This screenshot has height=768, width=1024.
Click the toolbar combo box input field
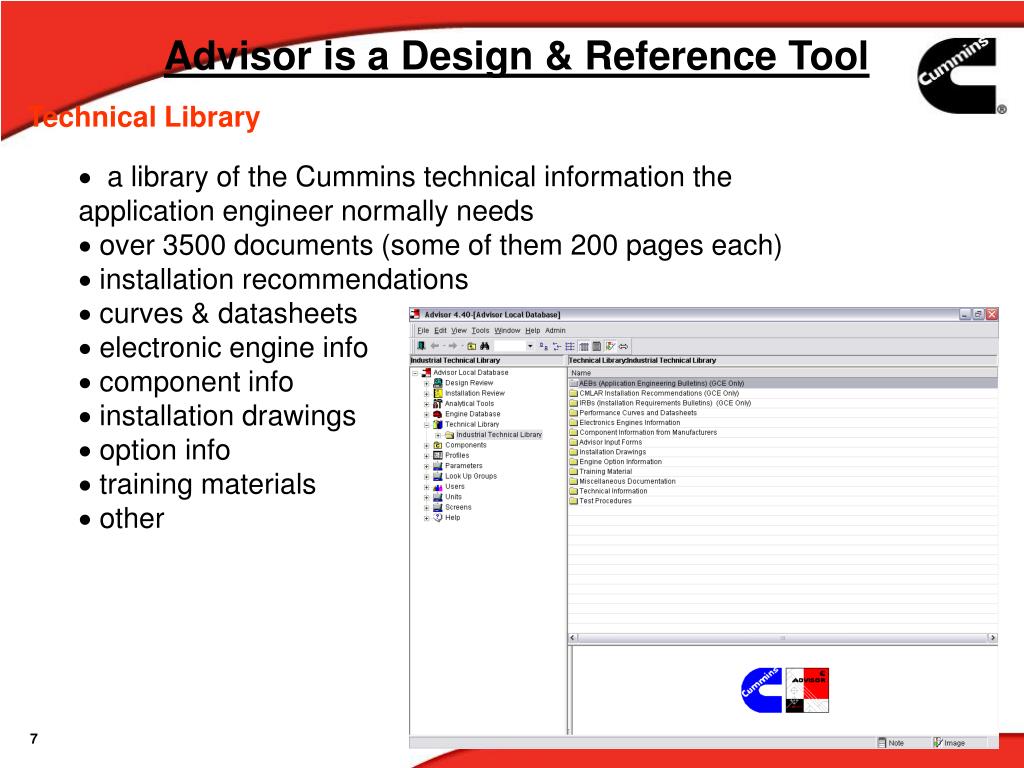(510, 345)
